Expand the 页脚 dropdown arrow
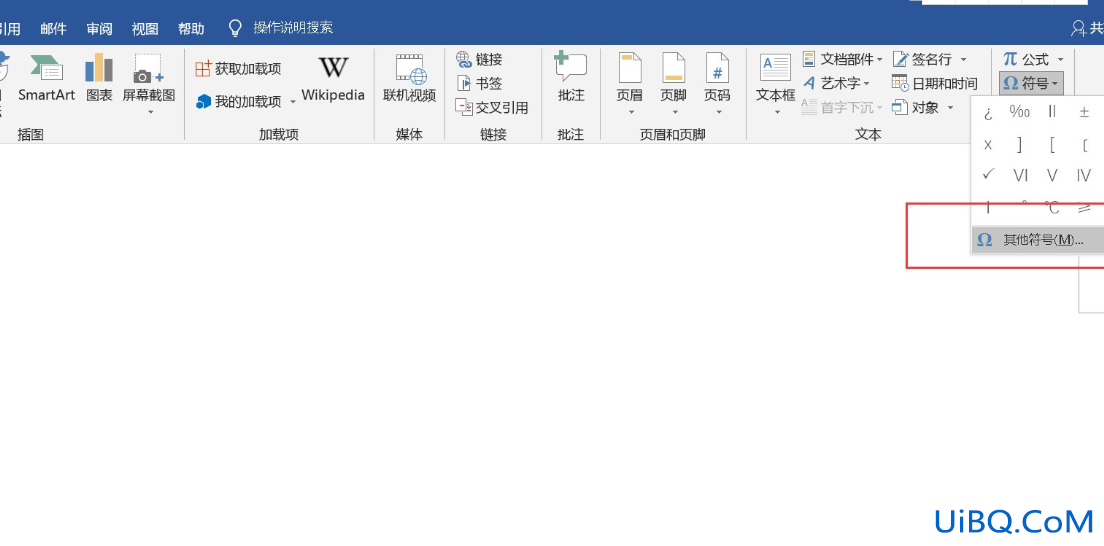The width and height of the screenshot is (1104, 546). coord(675,111)
